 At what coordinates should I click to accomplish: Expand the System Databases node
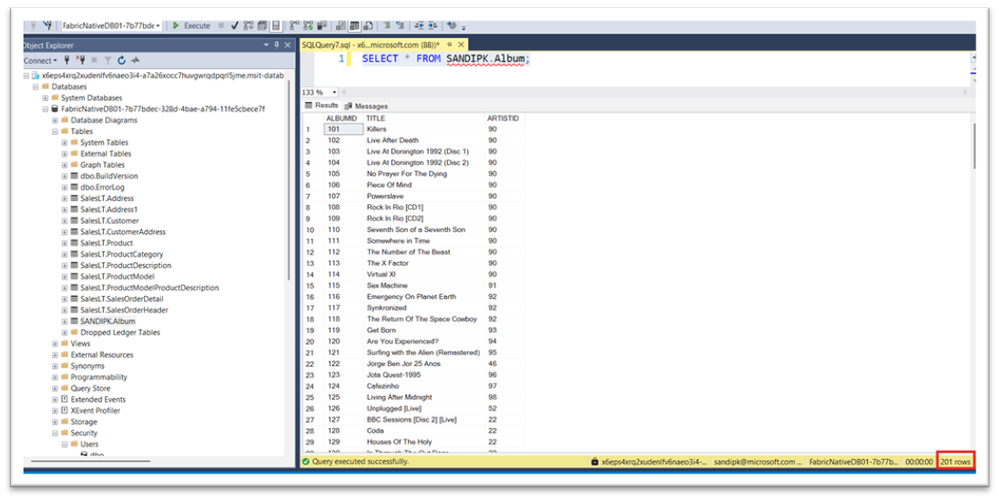click(45, 98)
